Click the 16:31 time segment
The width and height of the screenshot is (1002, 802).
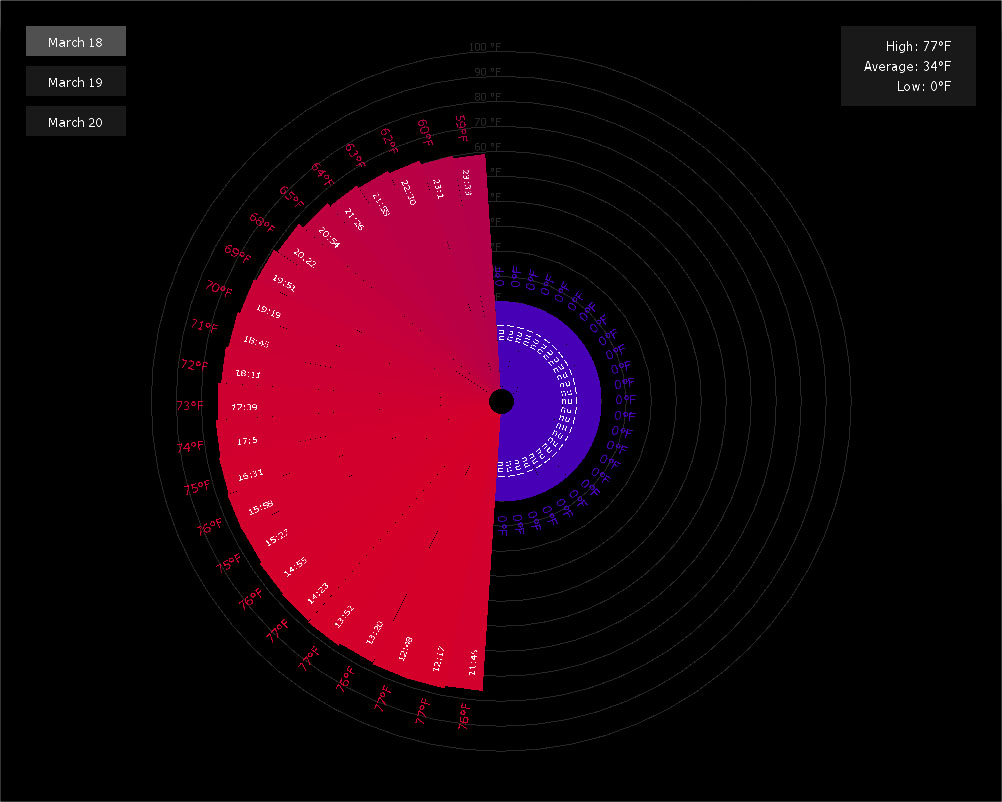tap(251, 474)
